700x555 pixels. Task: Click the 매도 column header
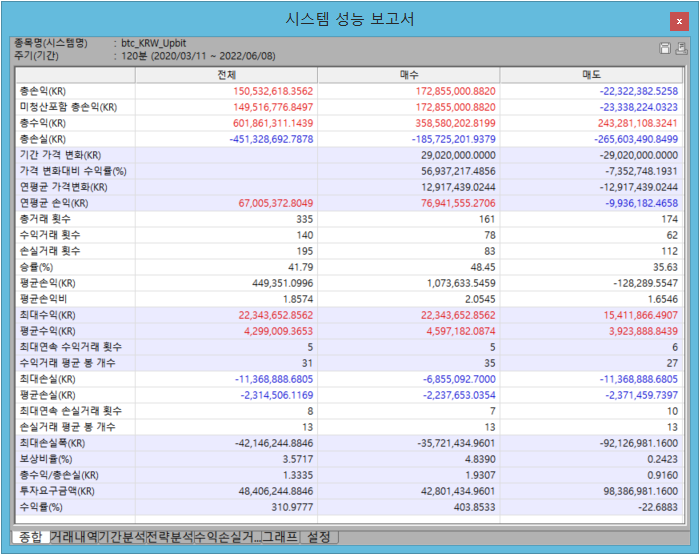pos(592,75)
